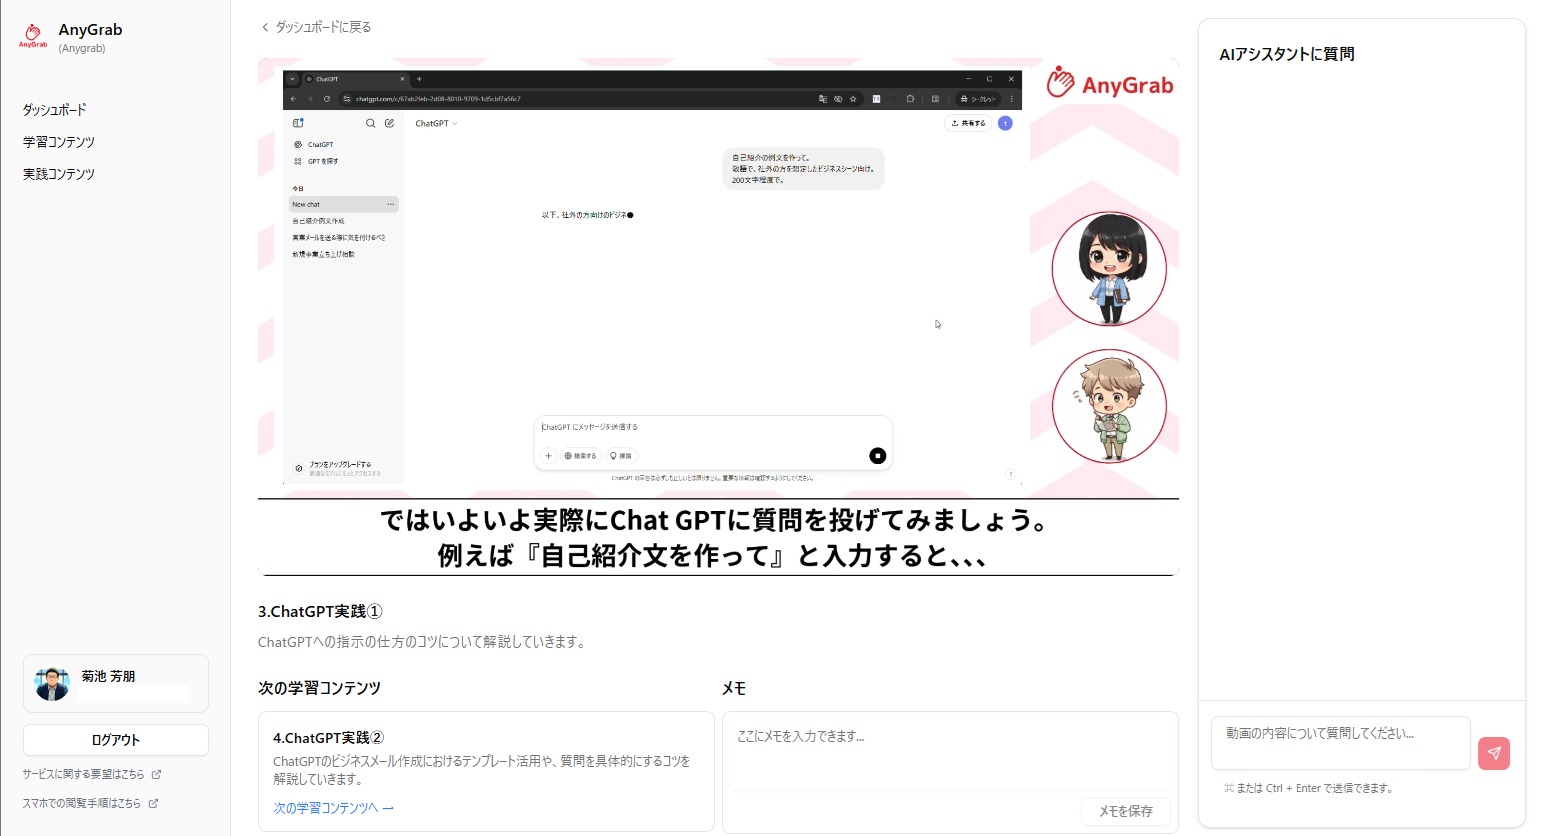
Task: Click the ログアウト button
Action: point(116,740)
